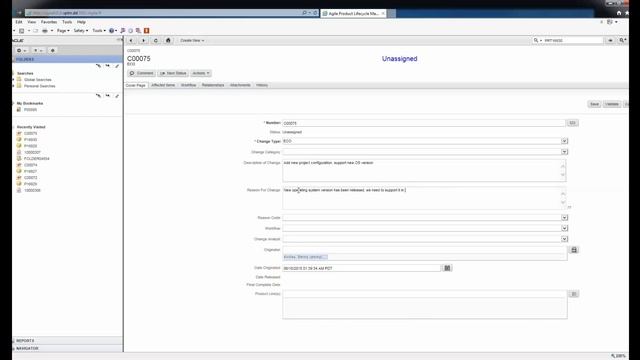Refresh the page using the reload icon

(156, 40)
